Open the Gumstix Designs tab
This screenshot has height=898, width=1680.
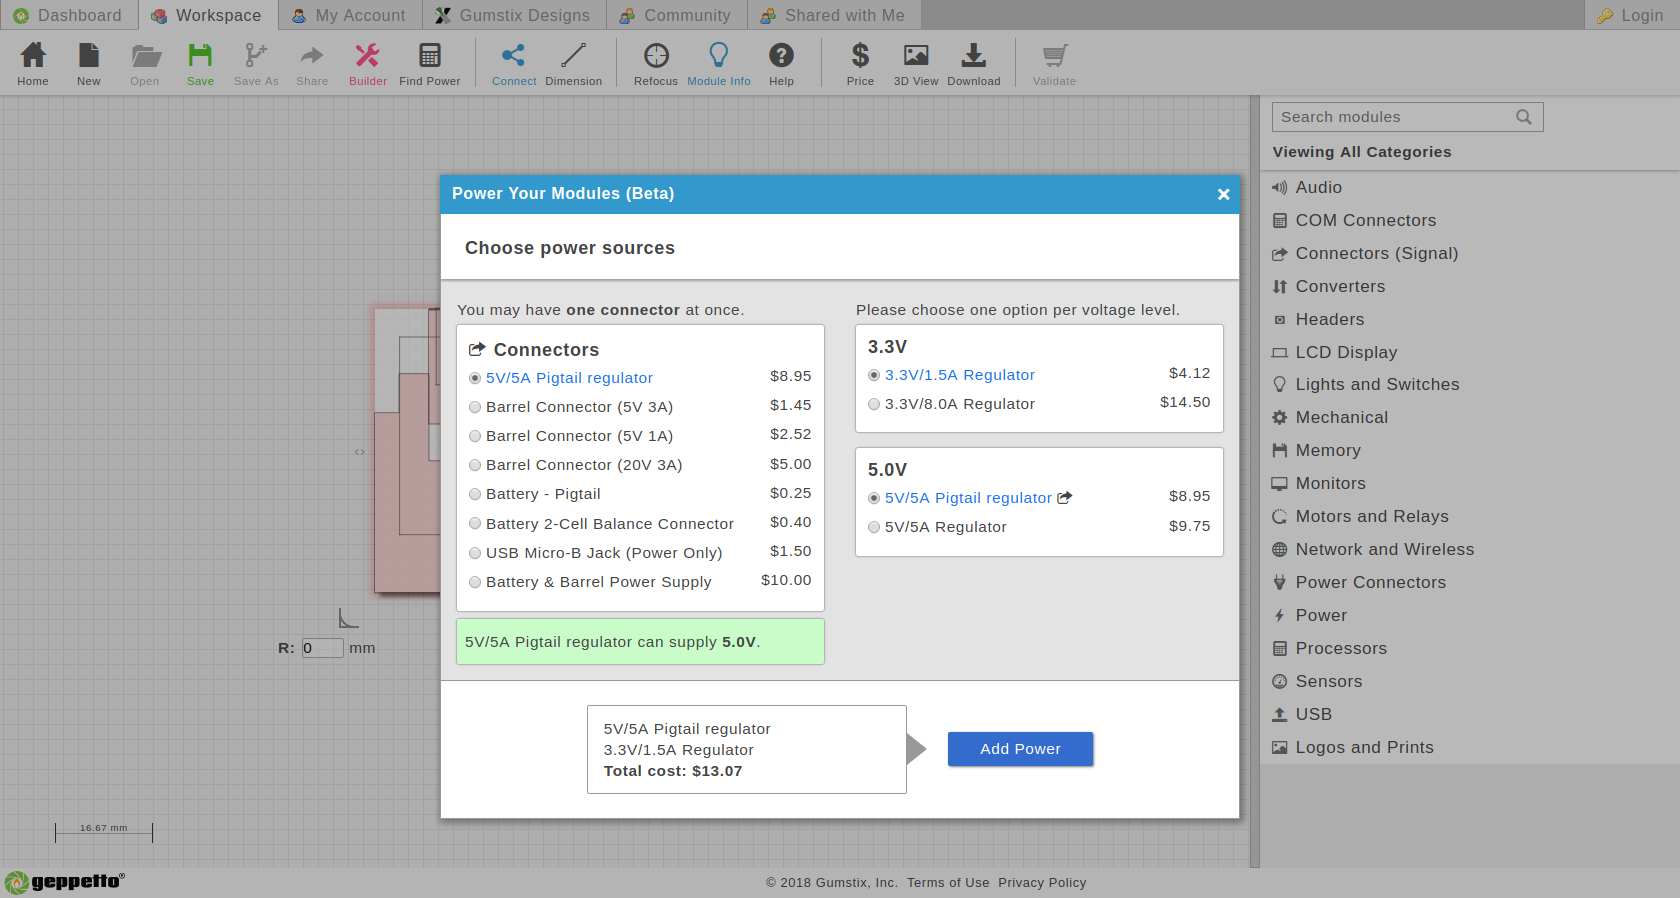click(x=513, y=15)
